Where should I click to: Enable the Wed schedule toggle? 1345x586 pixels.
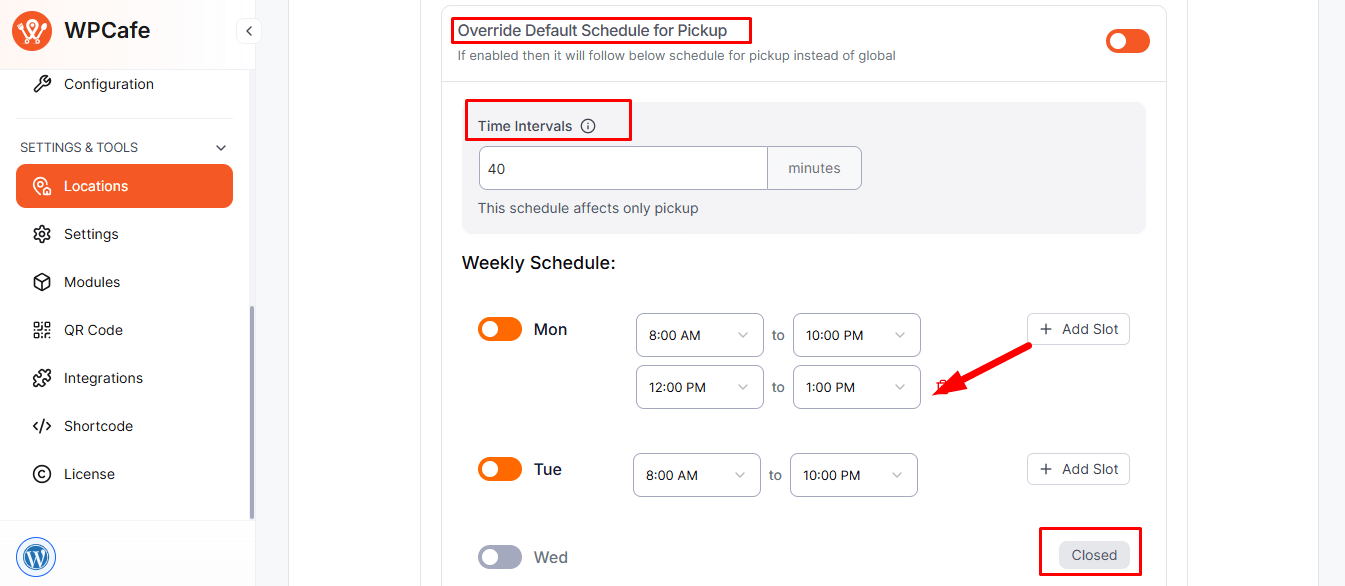[500, 557]
